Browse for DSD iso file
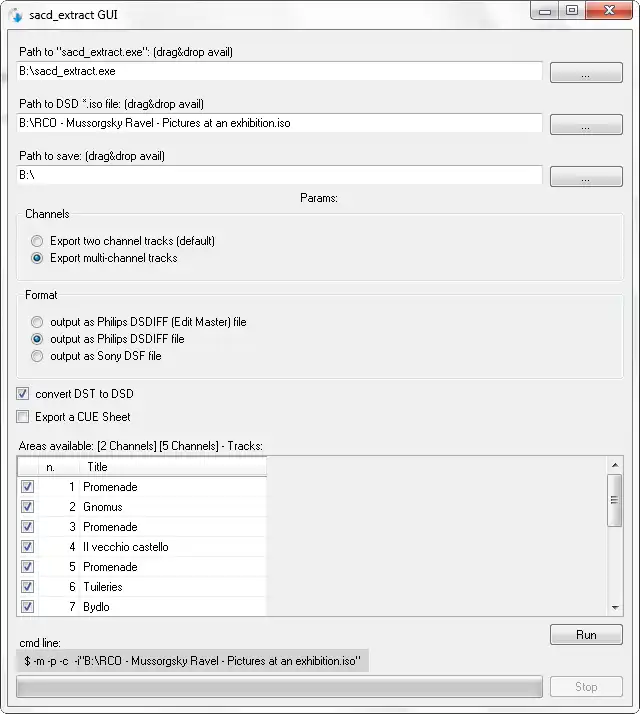This screenshot has height=714, width=640. click(x=585, y=125)
